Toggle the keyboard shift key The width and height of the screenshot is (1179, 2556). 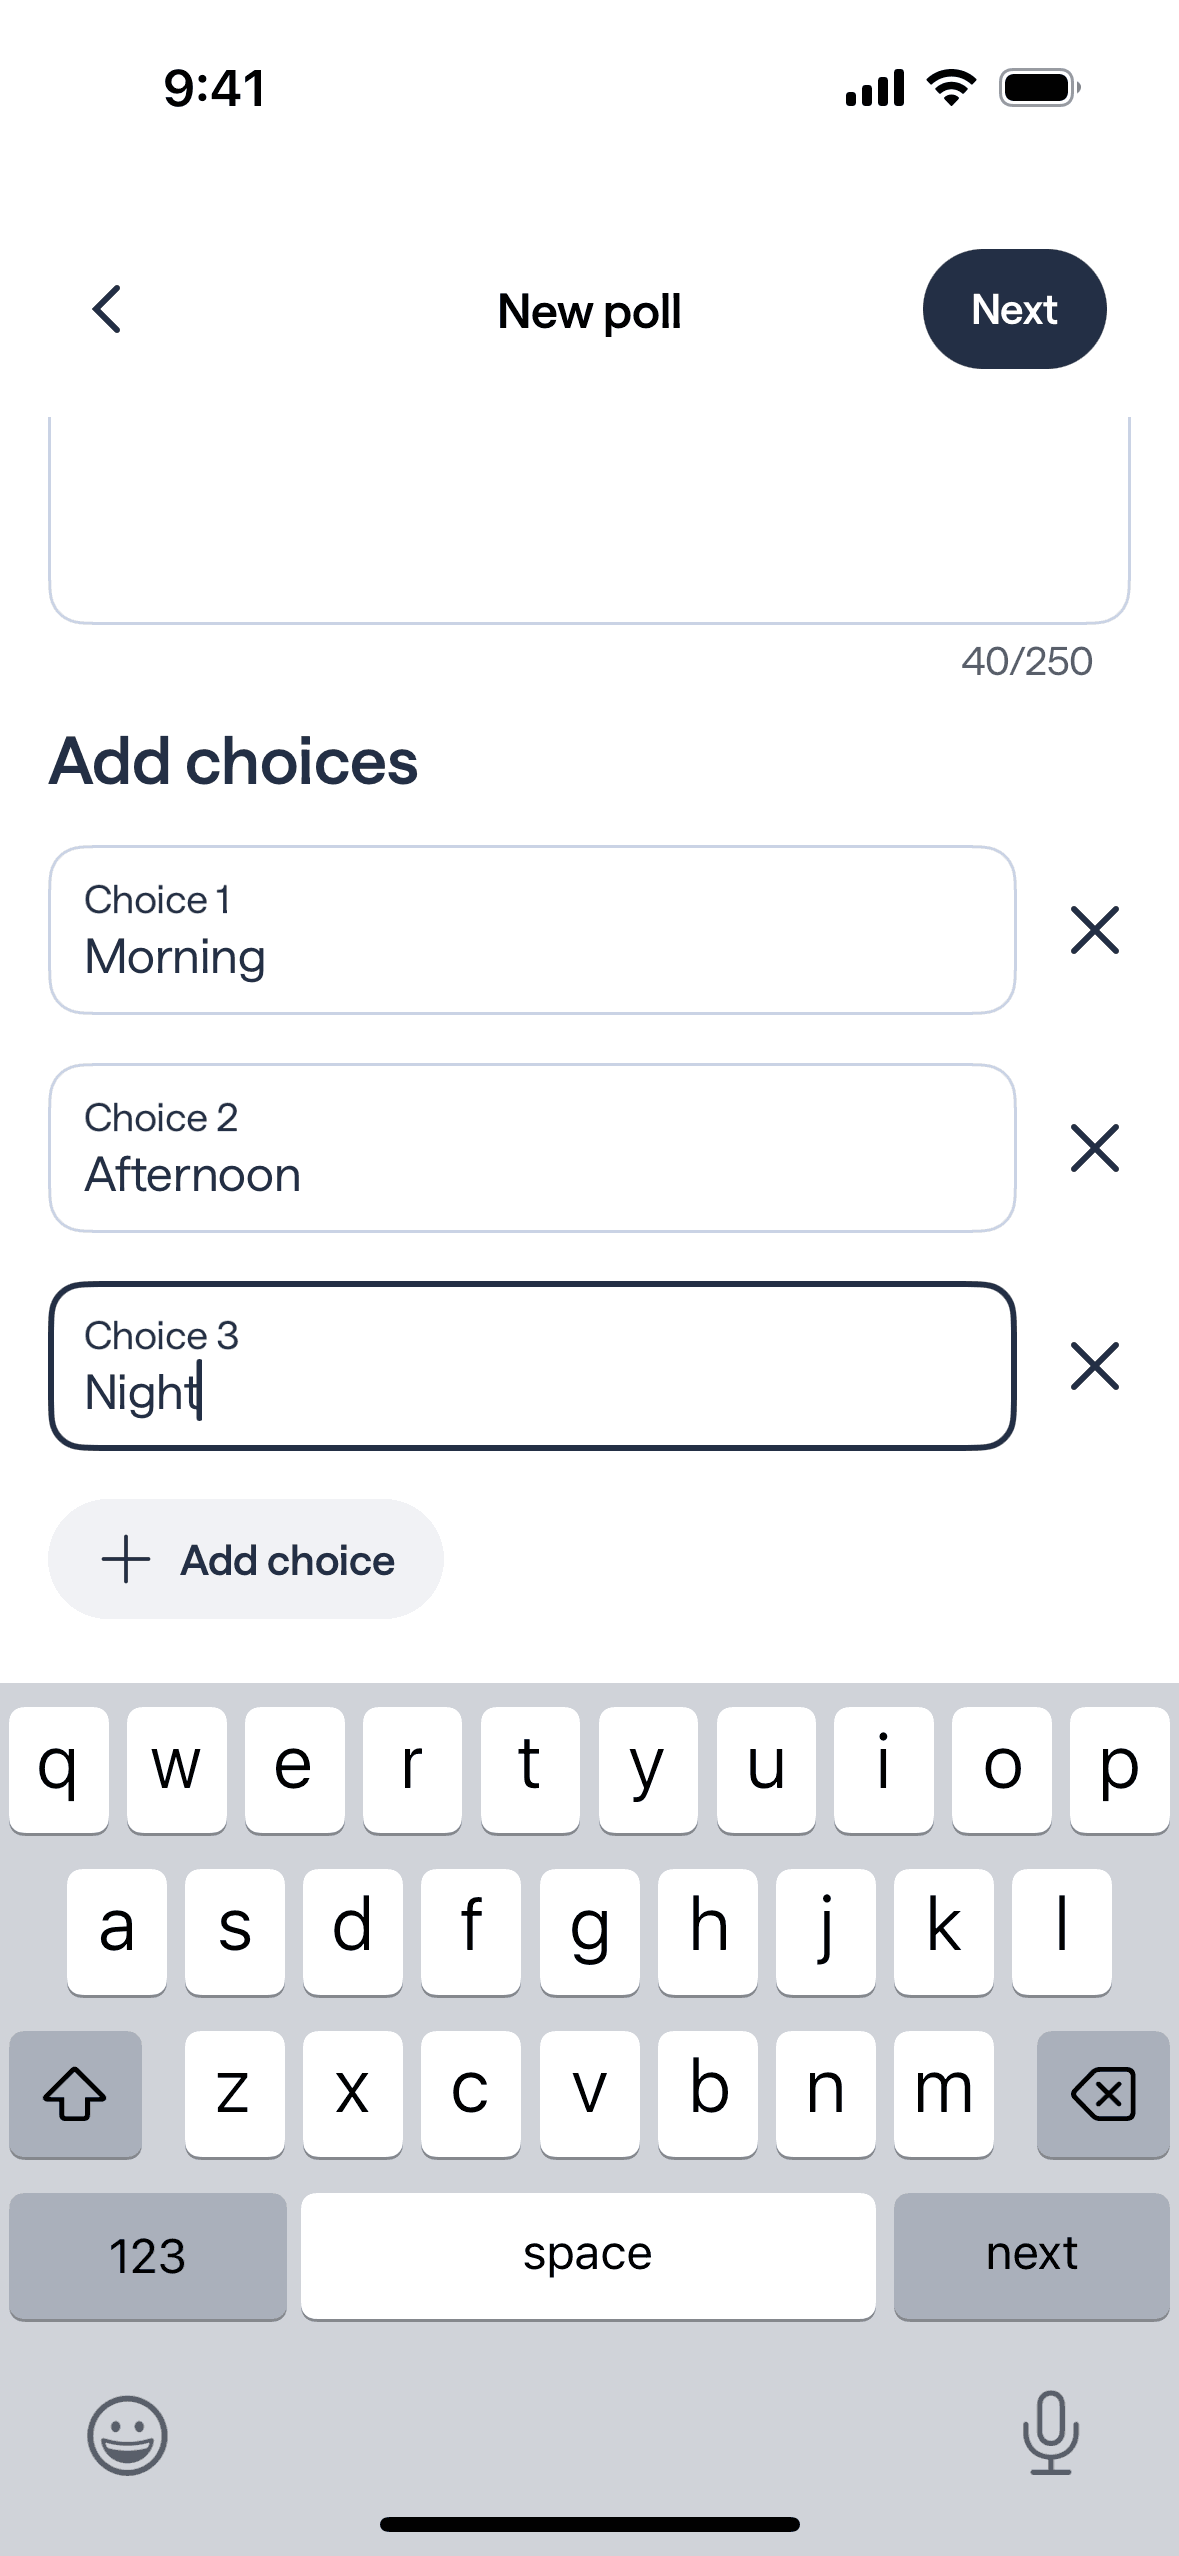[x=75, y=2093]
